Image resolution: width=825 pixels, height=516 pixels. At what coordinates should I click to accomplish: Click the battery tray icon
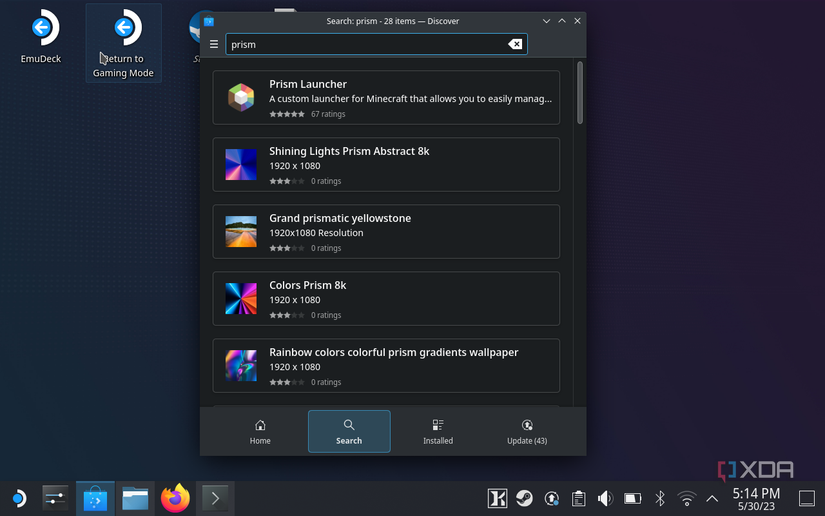click(632, 498)
